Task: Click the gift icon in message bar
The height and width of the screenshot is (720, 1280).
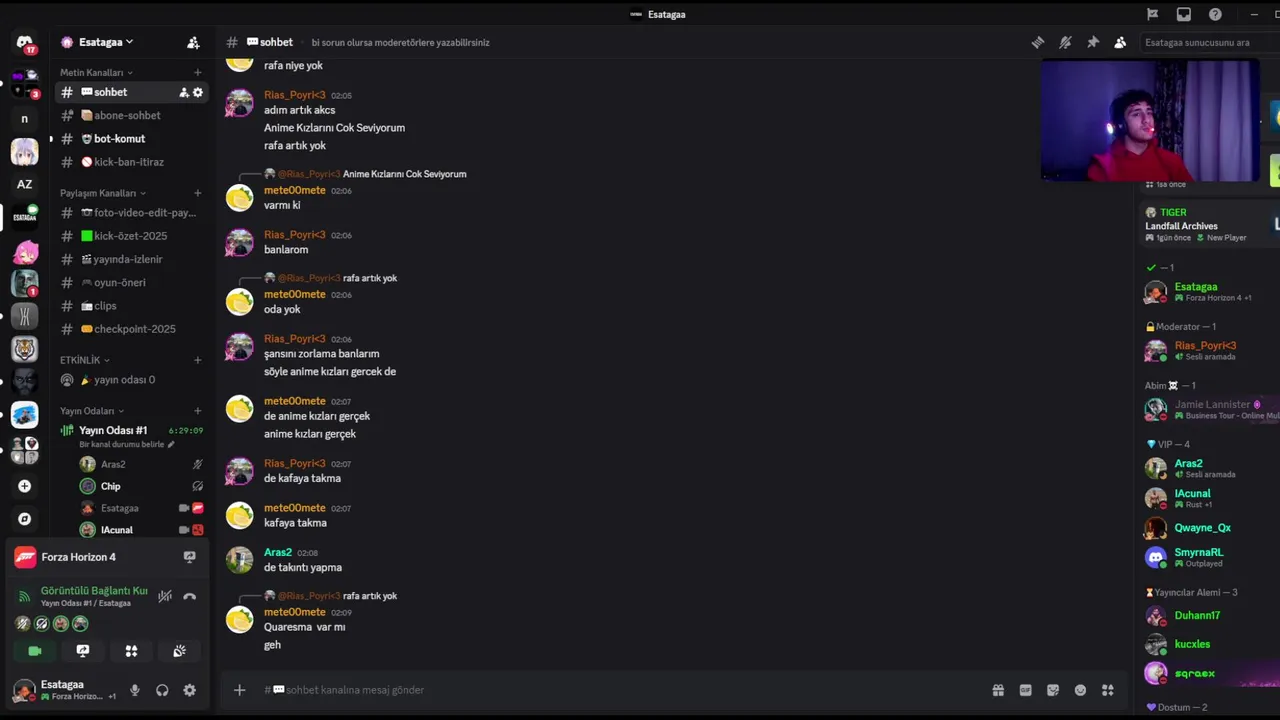Action: click(x=998, y=690)
